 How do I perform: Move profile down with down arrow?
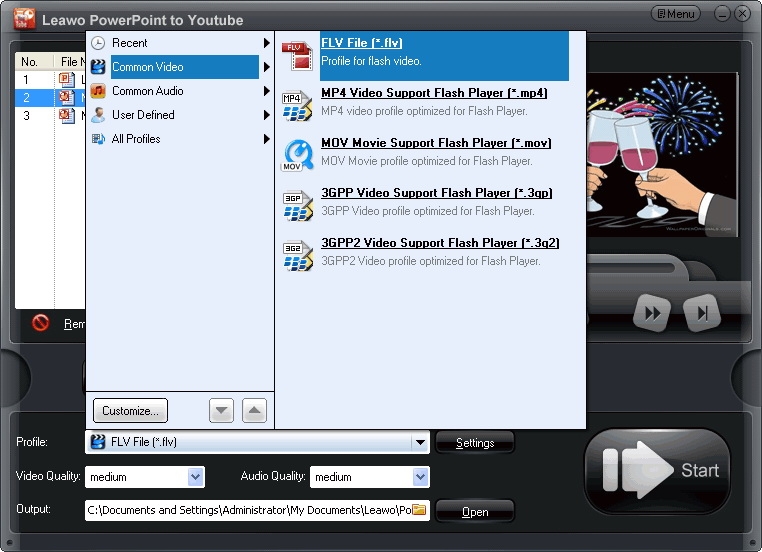(x=221, y=410)
